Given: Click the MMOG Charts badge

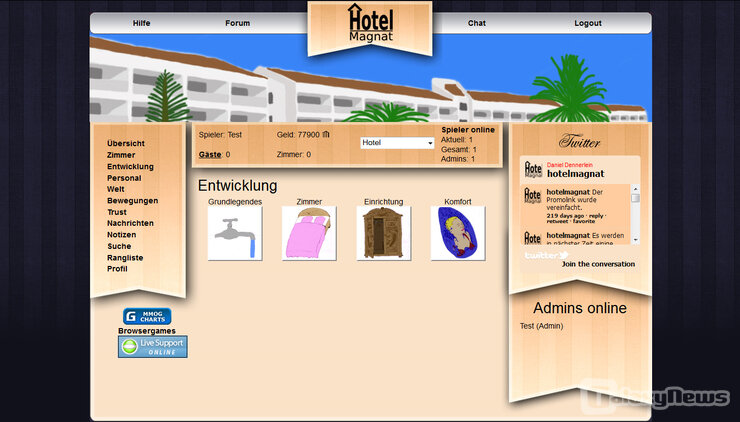Looking at the screenshot, I should 147,316.
